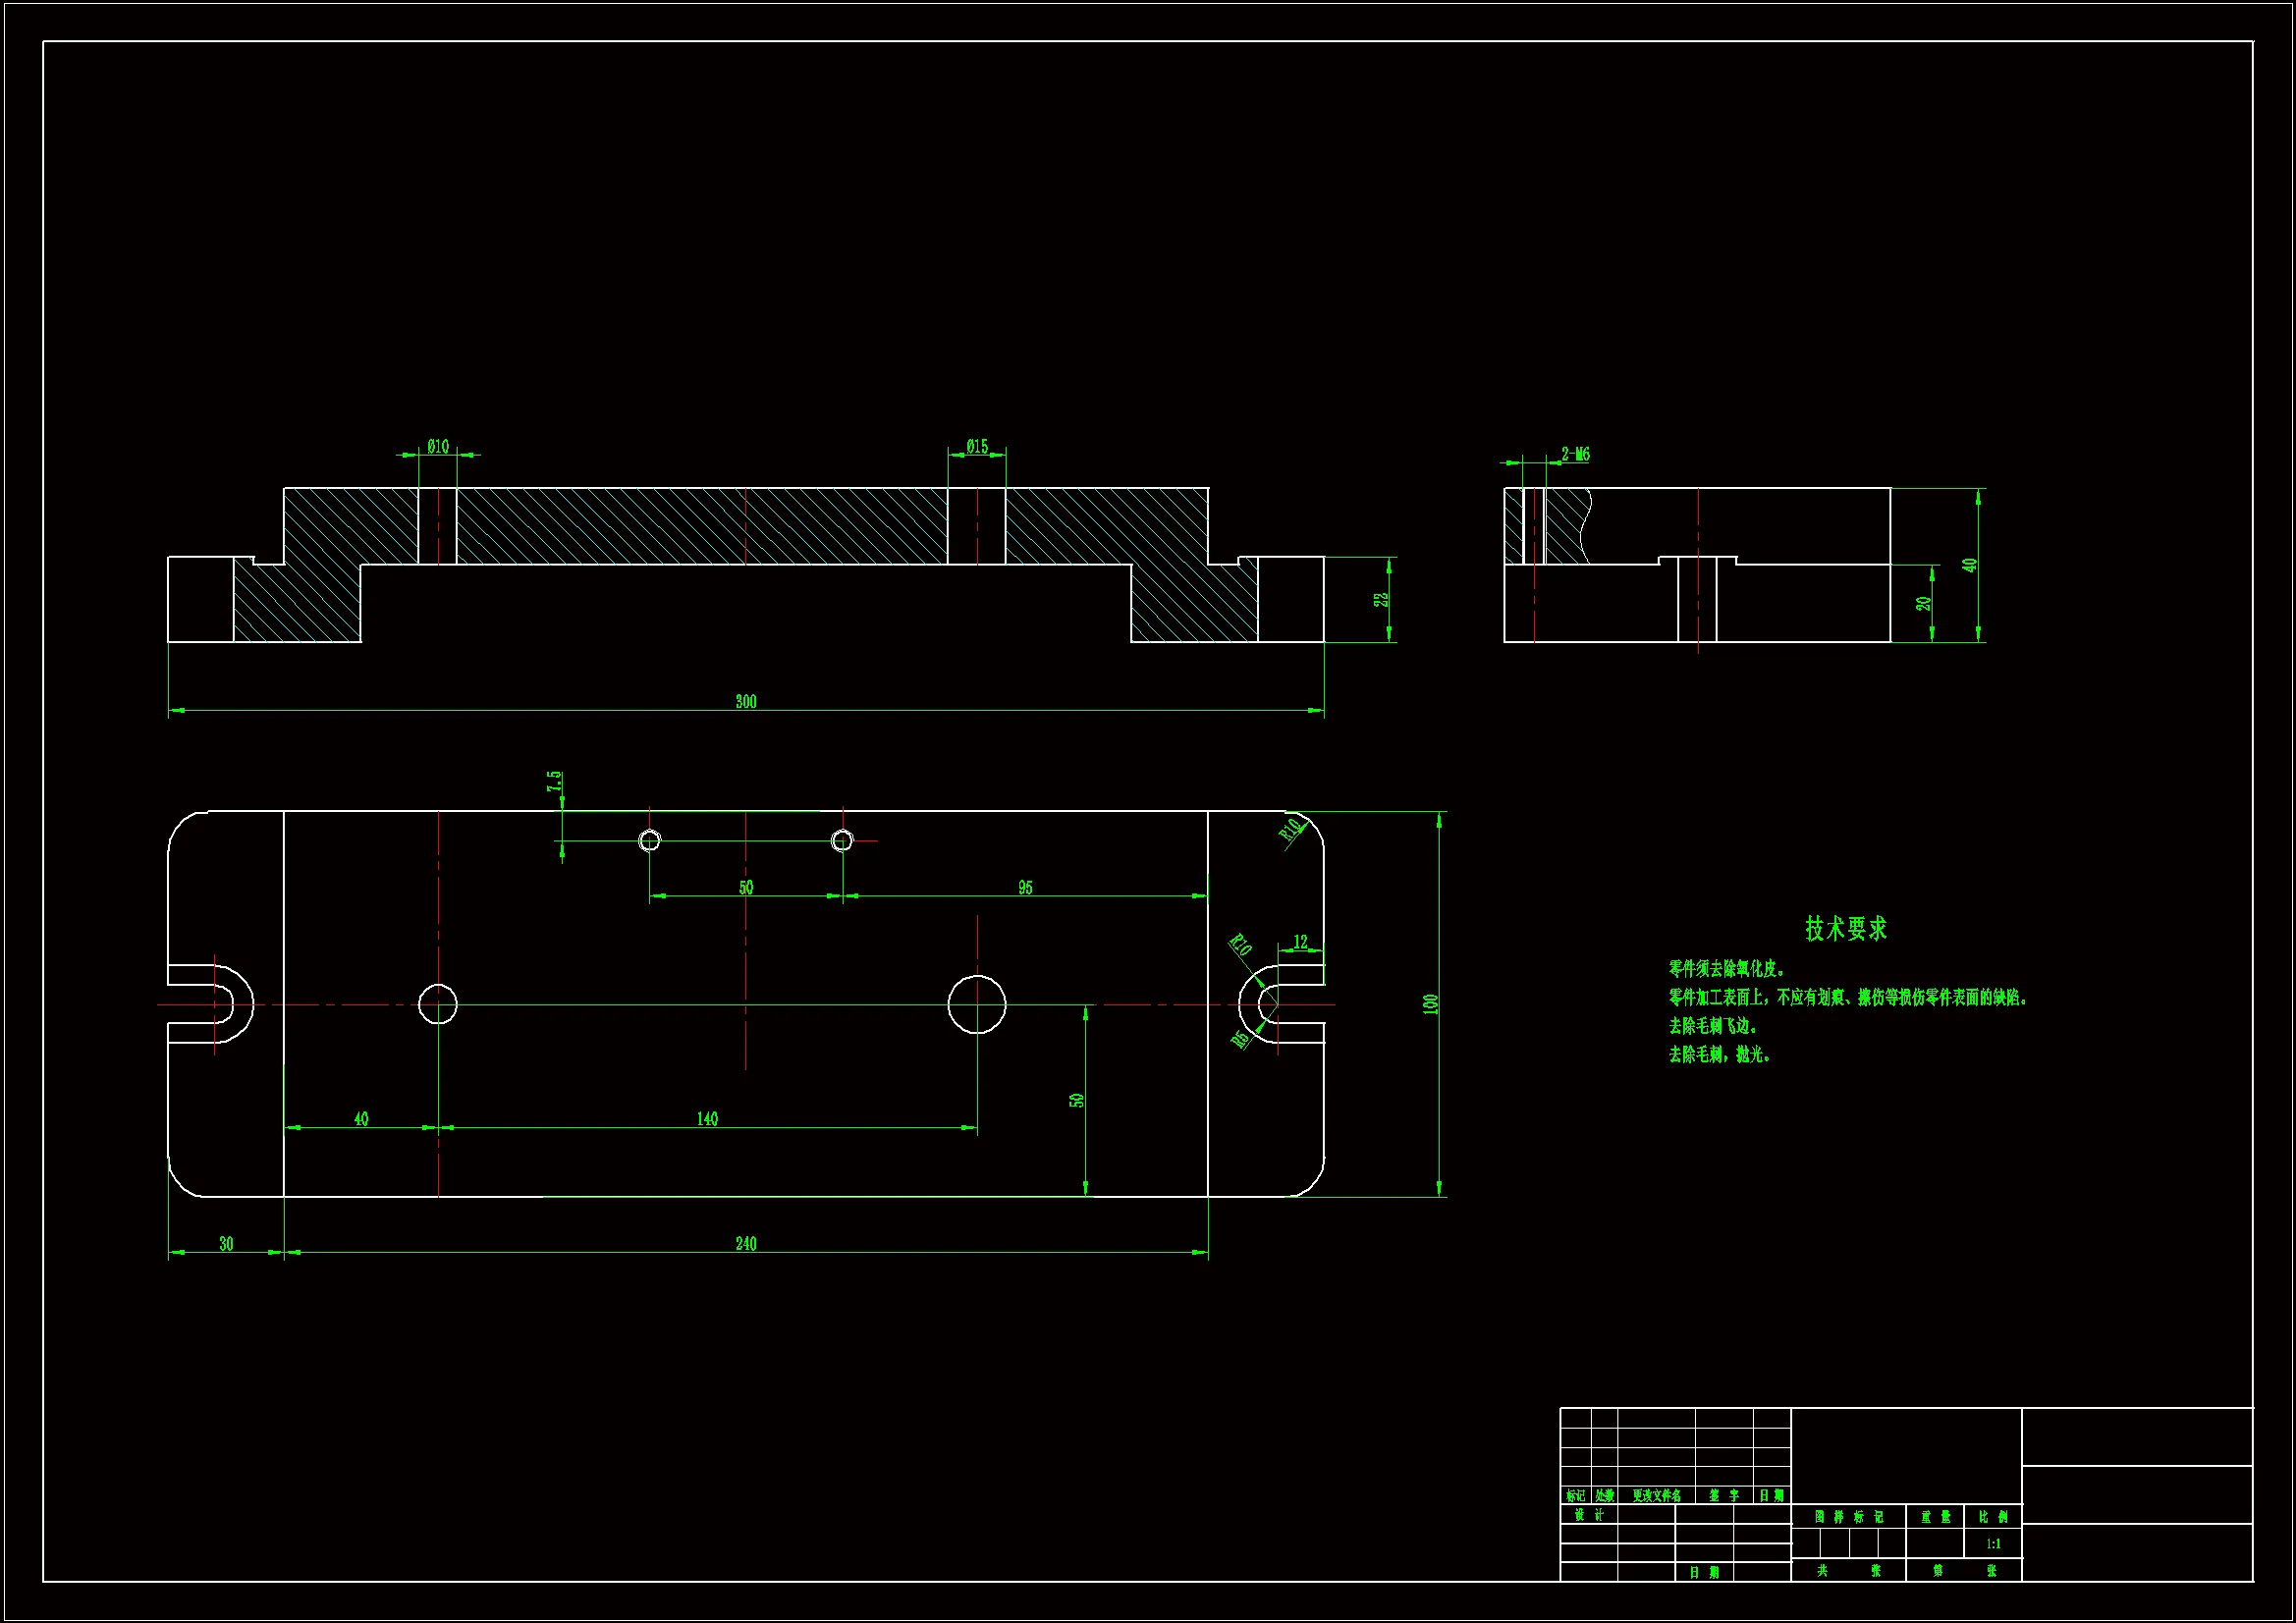The image size is (2296, 1623).
Task: Click the 技术要求 heading text
Action: pos(1846,929)
